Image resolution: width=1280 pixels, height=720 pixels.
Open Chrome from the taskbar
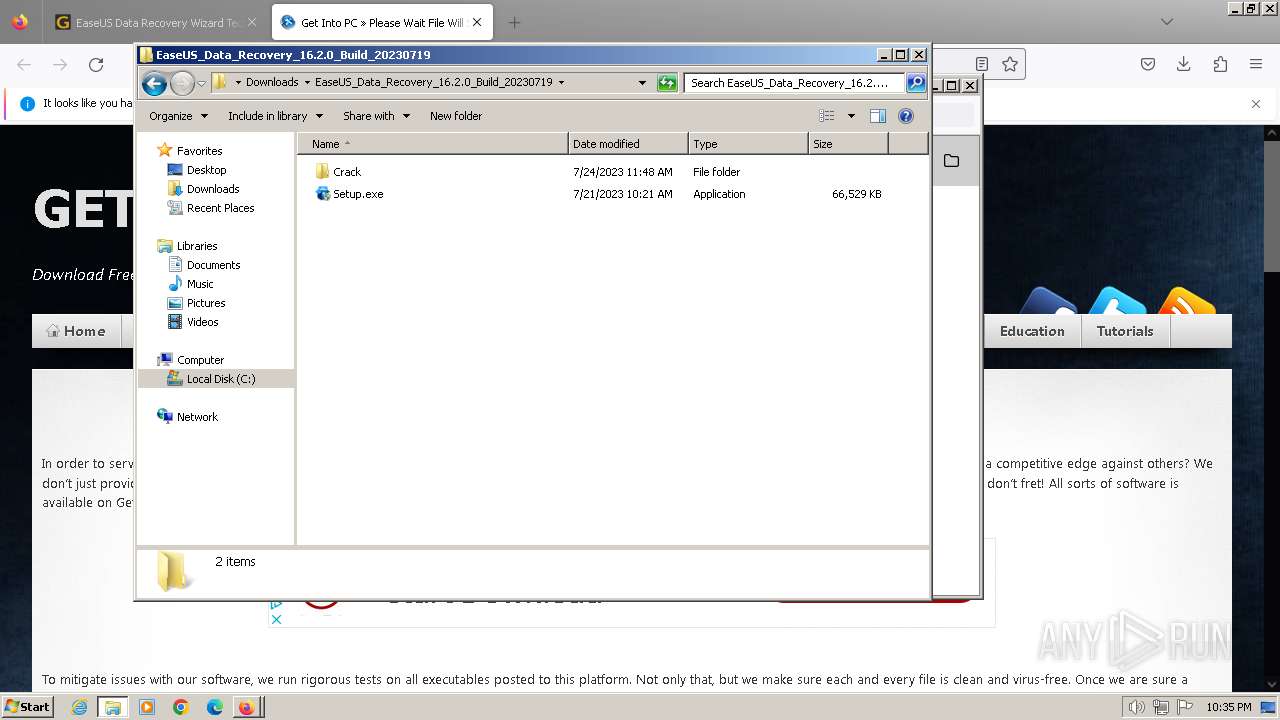[180, 707]
